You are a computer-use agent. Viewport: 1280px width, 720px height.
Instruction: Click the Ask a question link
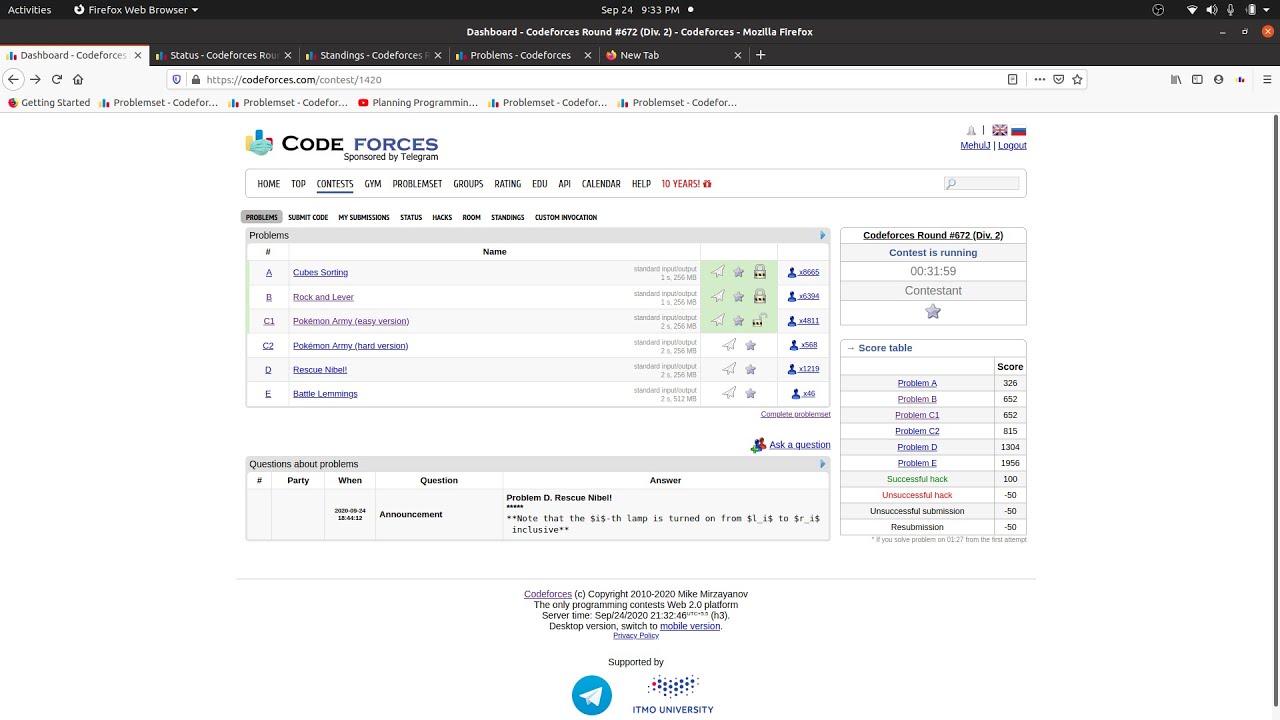point(800,445)
